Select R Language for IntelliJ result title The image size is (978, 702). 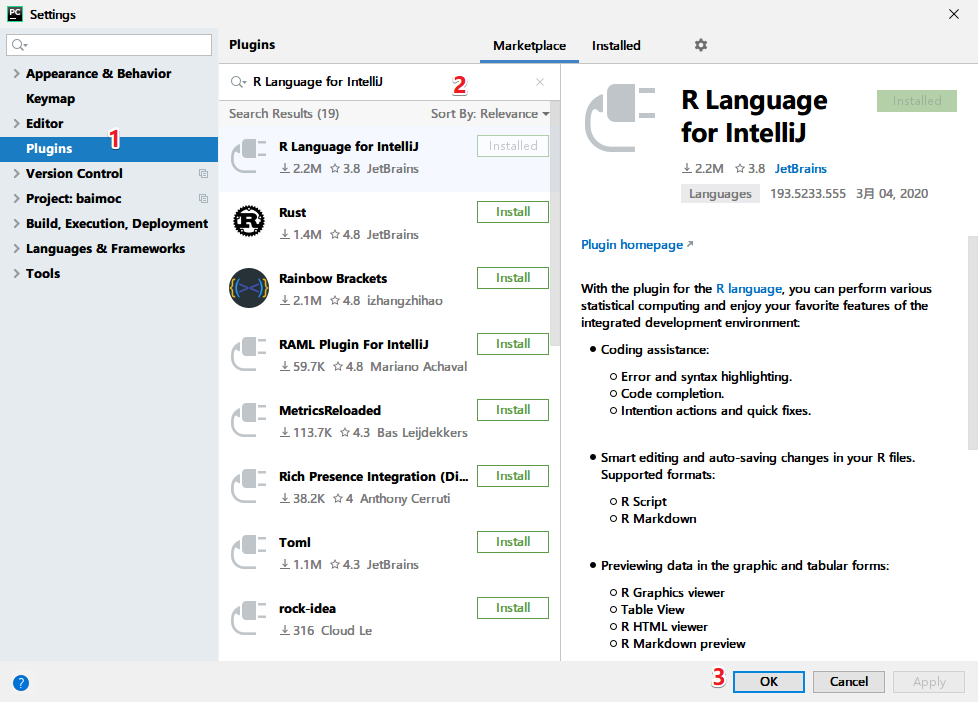pyautogui.click(x=349, y=147)
